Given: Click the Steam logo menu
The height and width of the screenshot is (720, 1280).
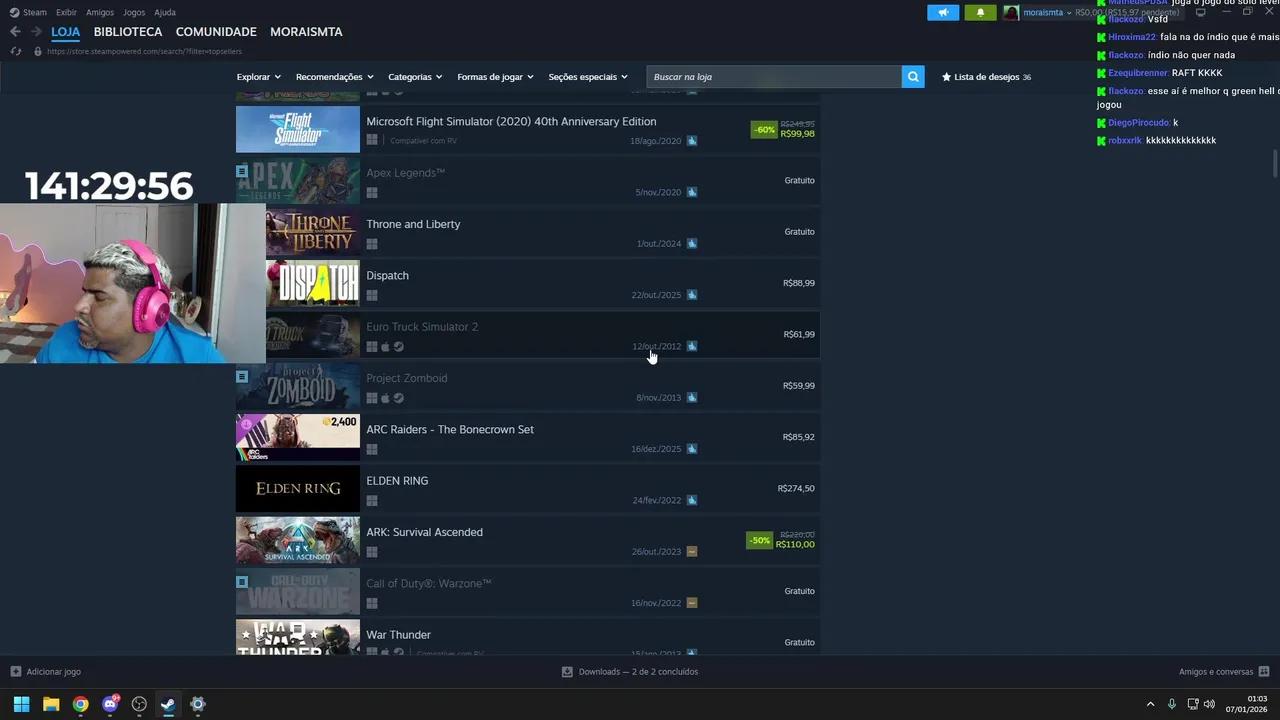Looking at the screenshot, I should [x=14, y=12].
